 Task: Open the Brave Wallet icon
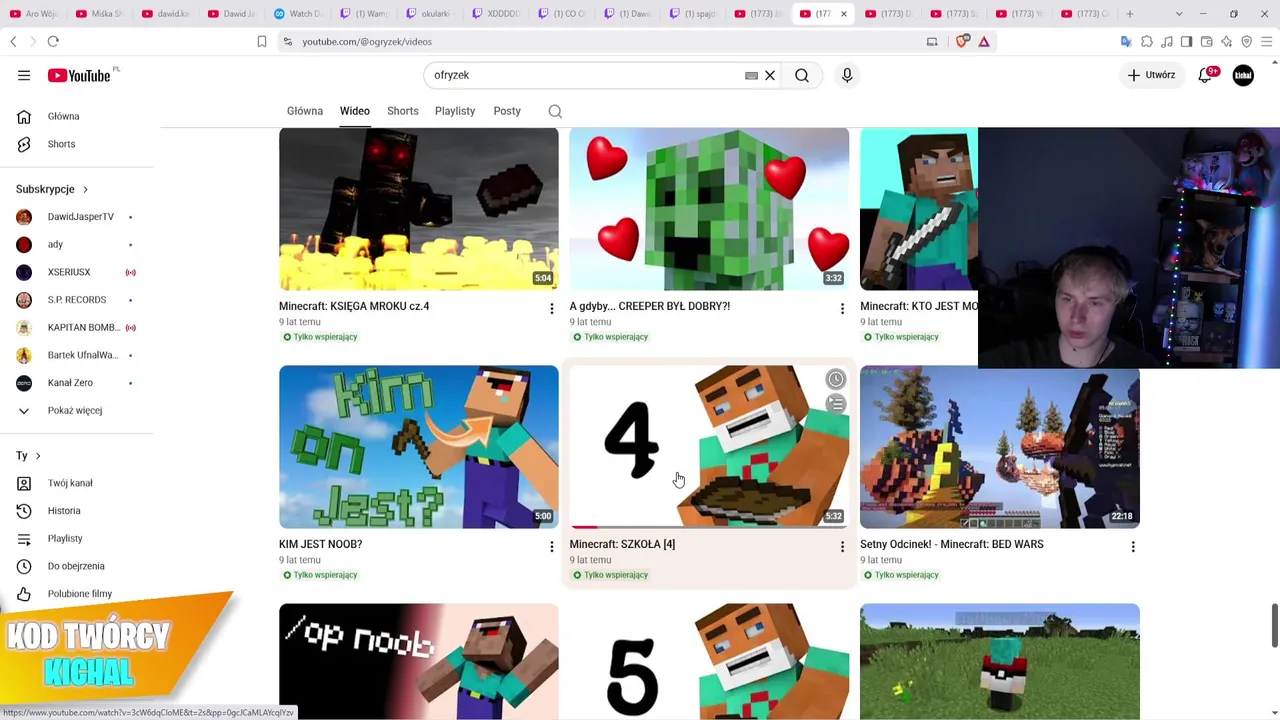tap(1207, 41)
